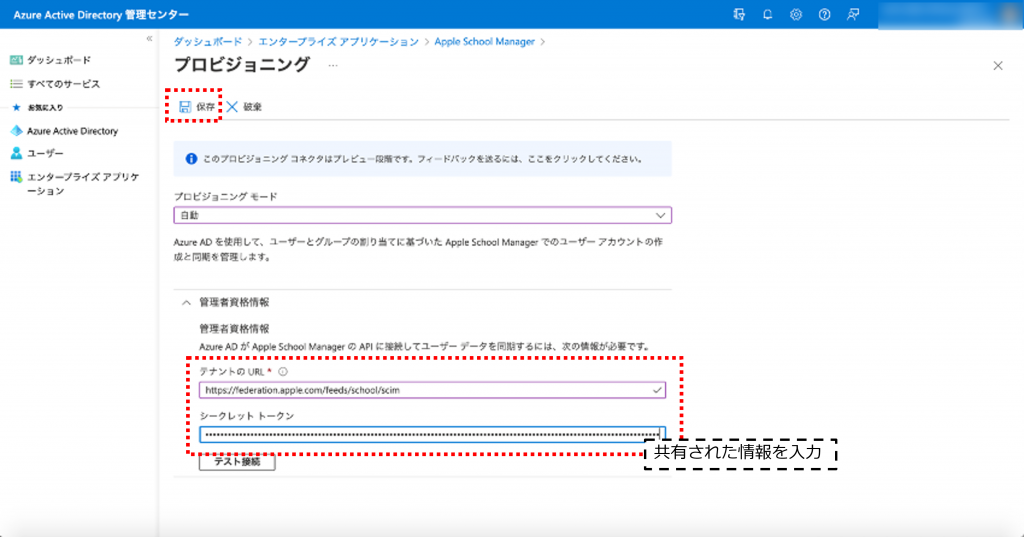Click the account area in top right

(x=950, y=14)
